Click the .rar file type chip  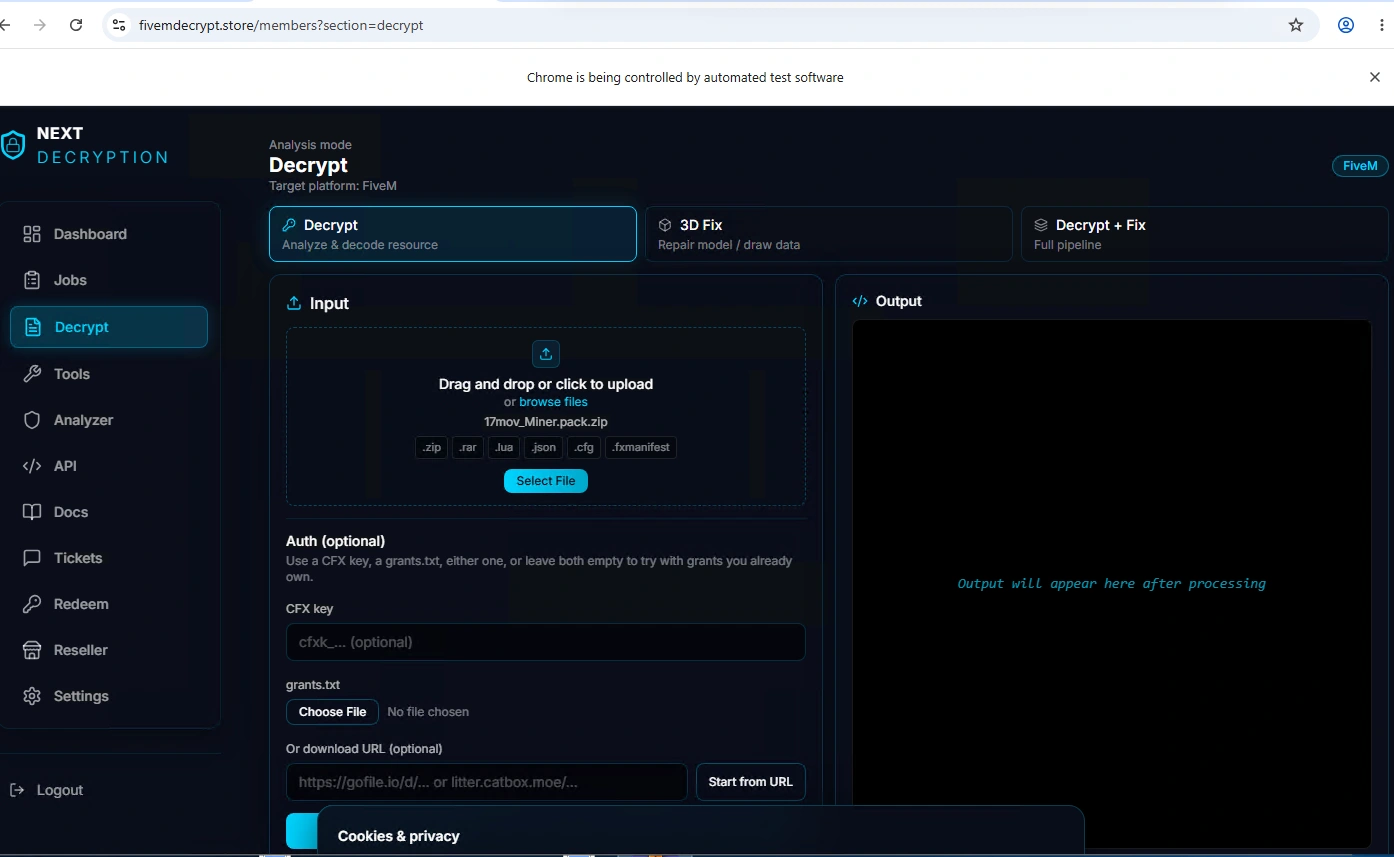[x=468, y=447]
